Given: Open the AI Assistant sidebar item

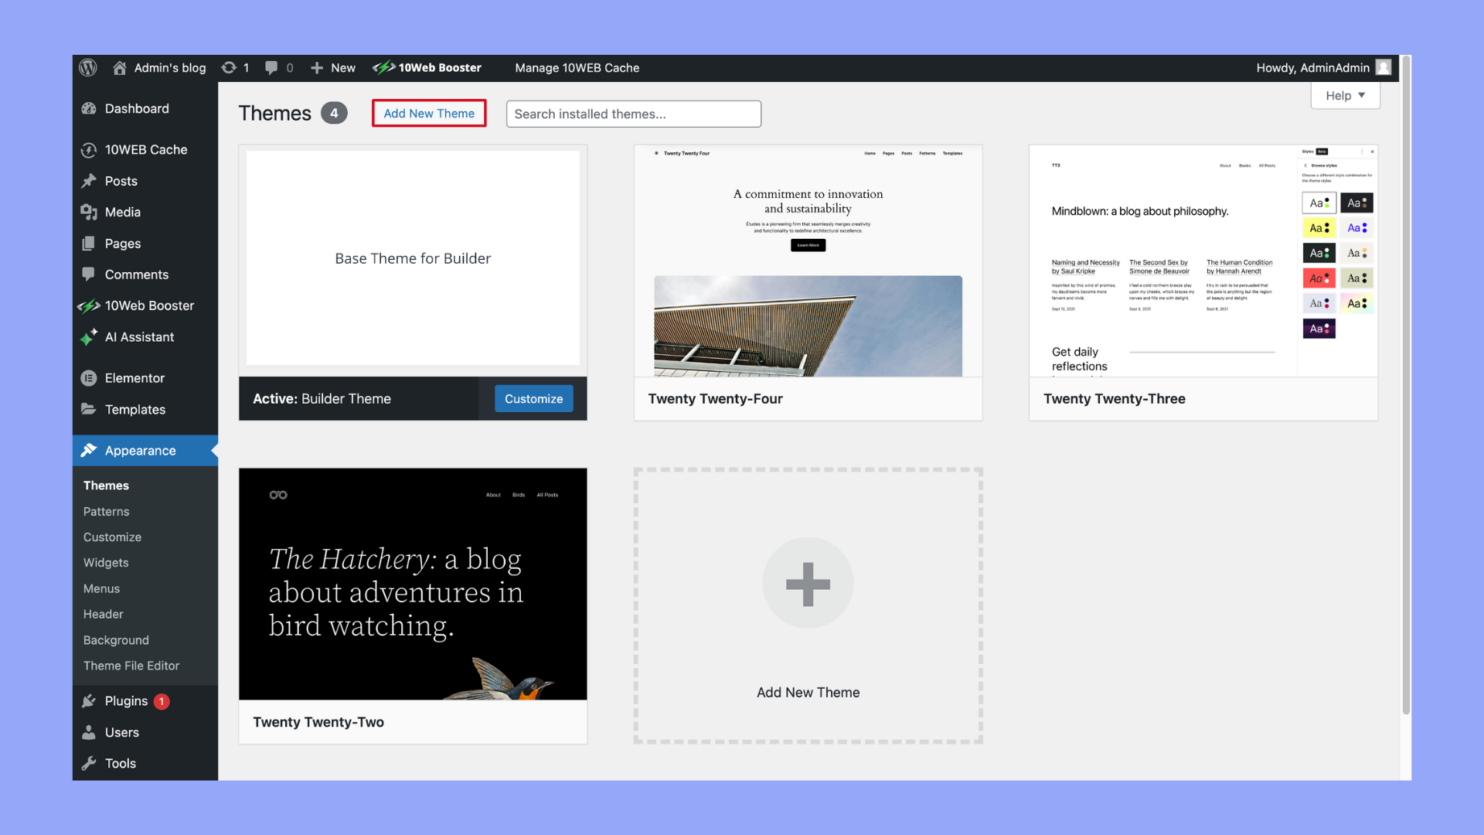Looking at the screenshot, I should [139, 337].
